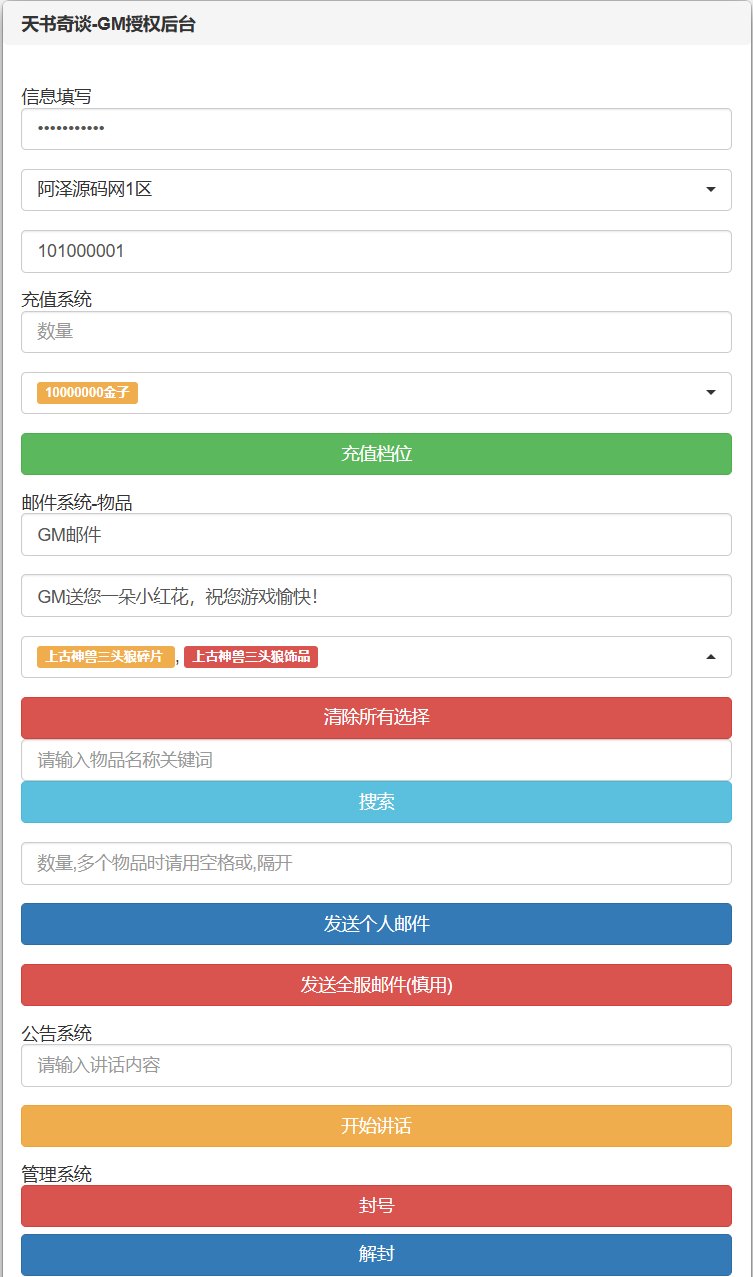Click the item name keyword search field
Screen dimensions: 753x1277
point(376,760)
